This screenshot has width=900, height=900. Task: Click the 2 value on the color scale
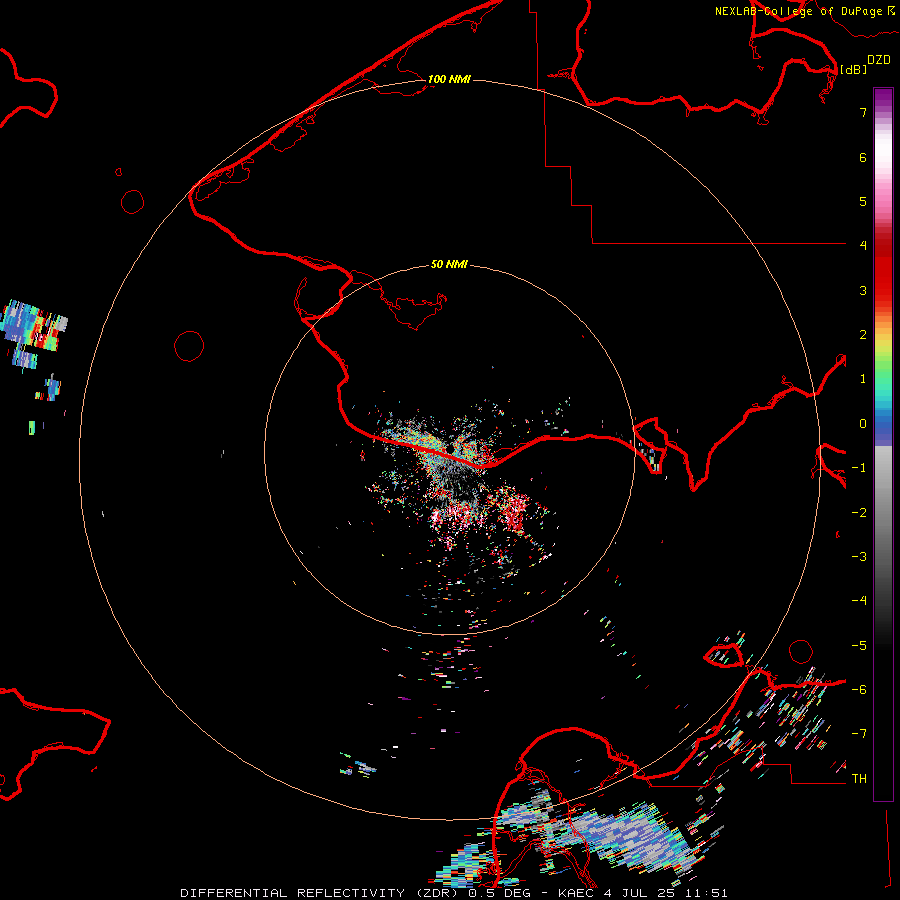coord(863,335)
